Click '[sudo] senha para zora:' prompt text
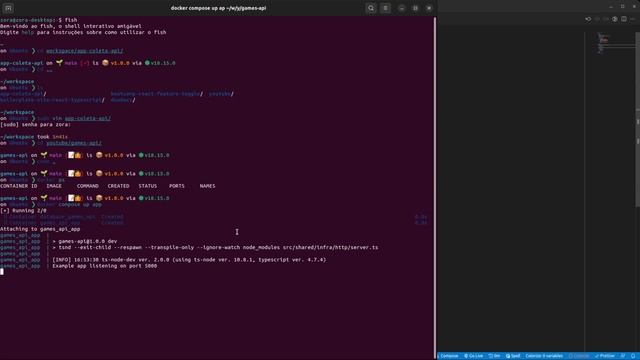This screenshot has width=640, height=360. [x=36, y=124]
